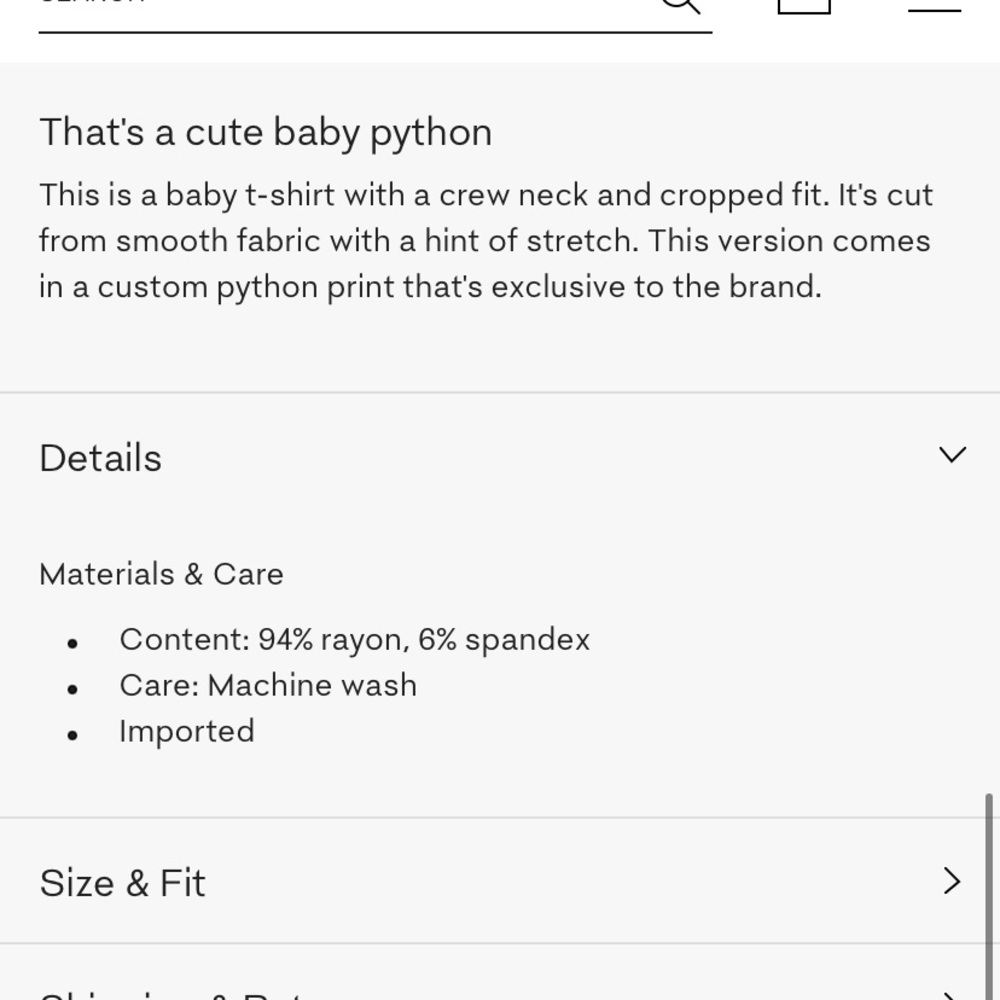Open the Size & Fit section label

[x=123, y=883]
